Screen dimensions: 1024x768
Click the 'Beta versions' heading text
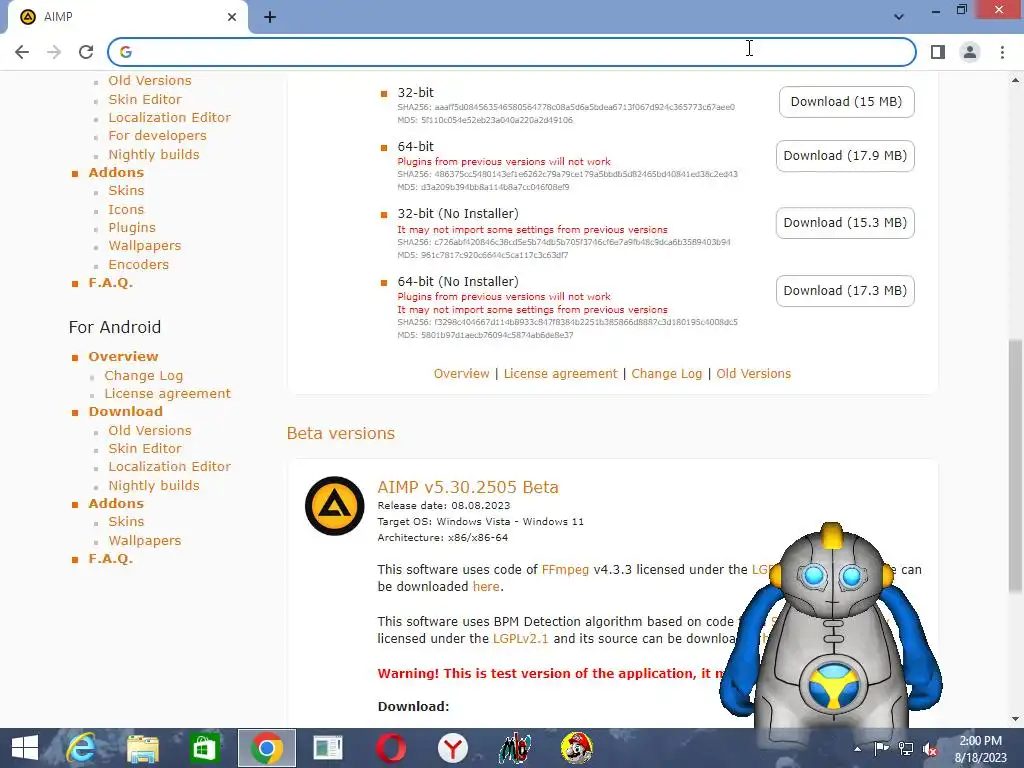[x=340, y=434]
